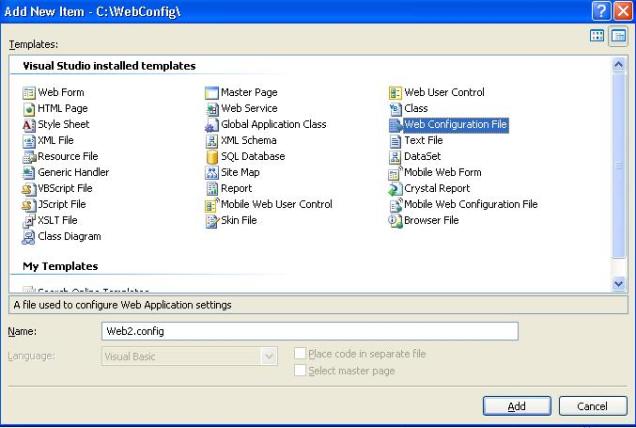This screenshot has width=636, height=428.
Task: Click the Add button
Action: pyautogui.click(x=517, y=406)
